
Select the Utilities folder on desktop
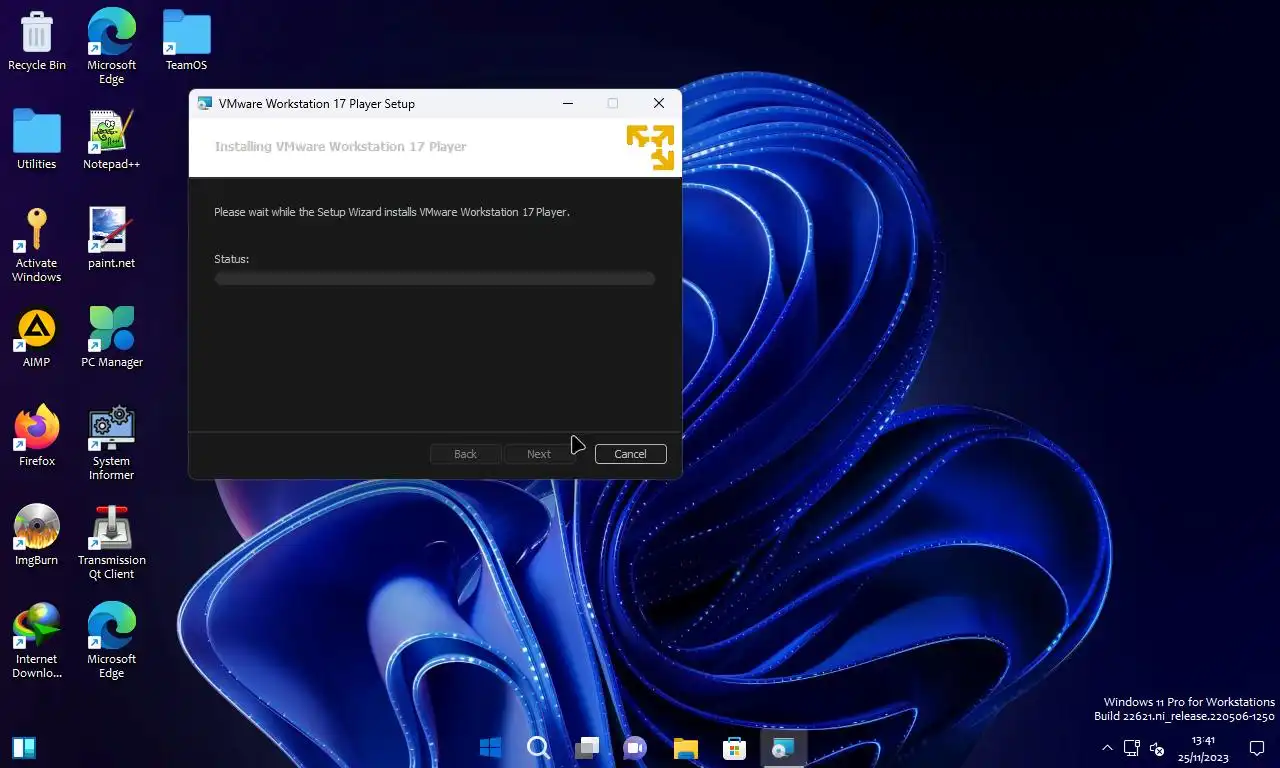37,140
